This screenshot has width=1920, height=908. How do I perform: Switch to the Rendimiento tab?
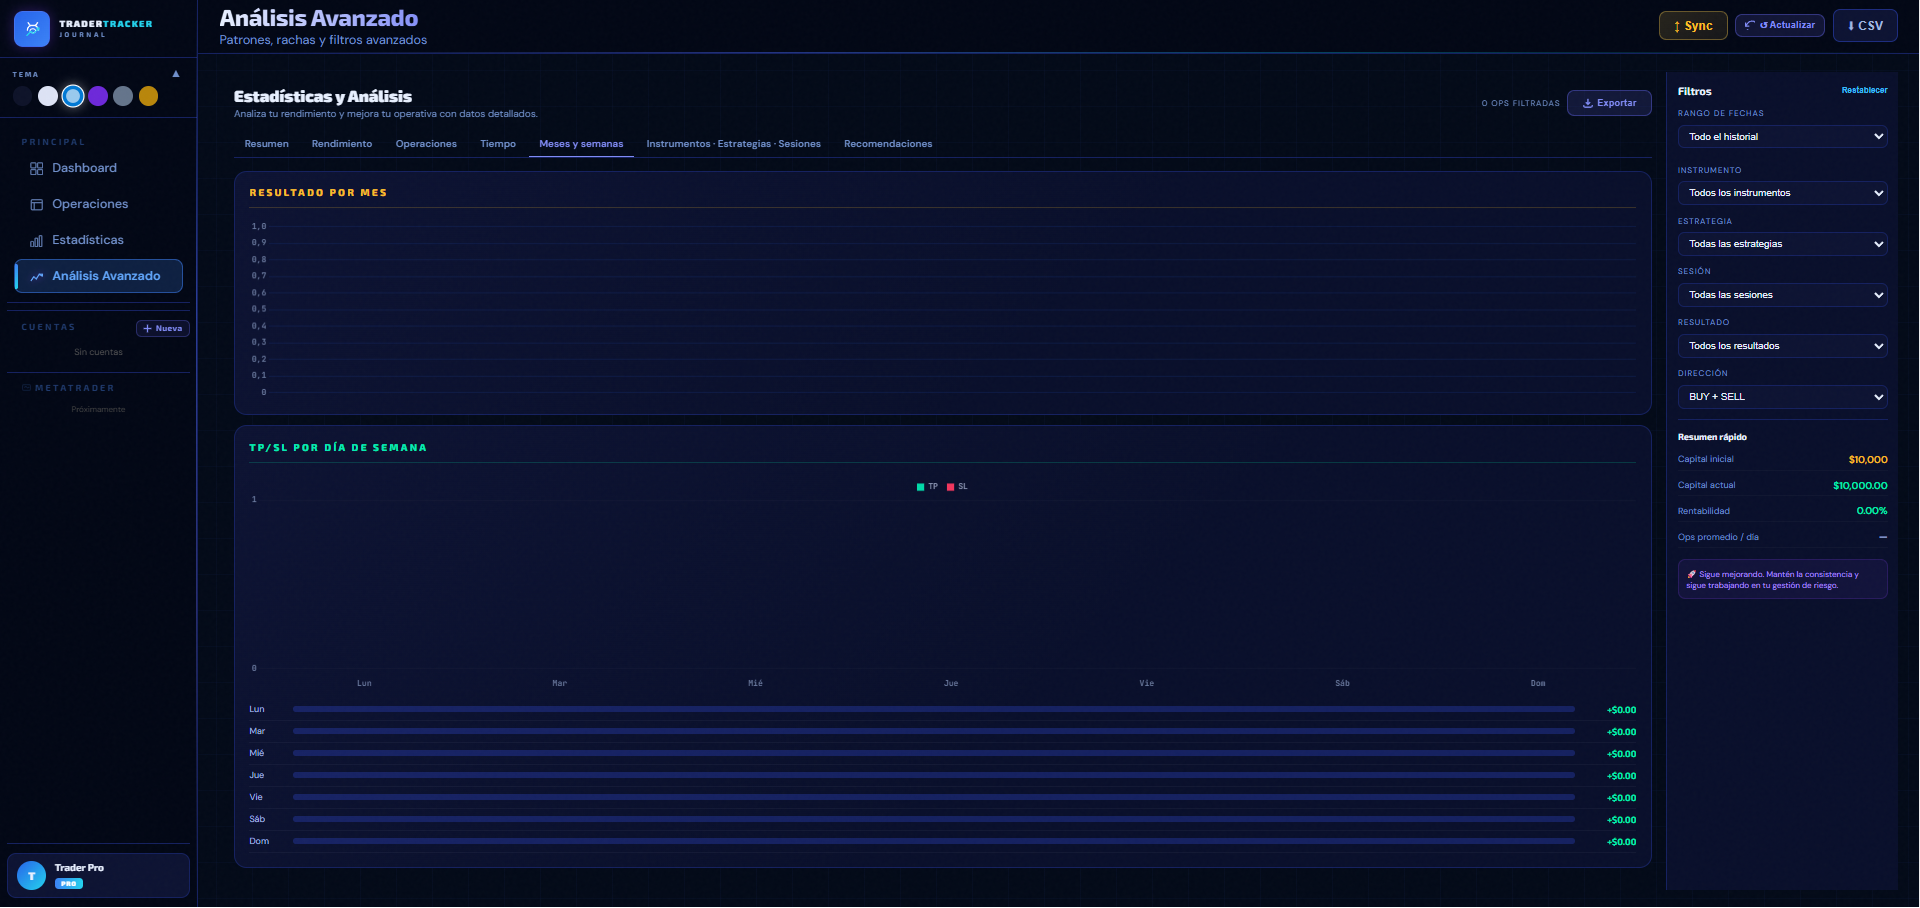(342, 144)
